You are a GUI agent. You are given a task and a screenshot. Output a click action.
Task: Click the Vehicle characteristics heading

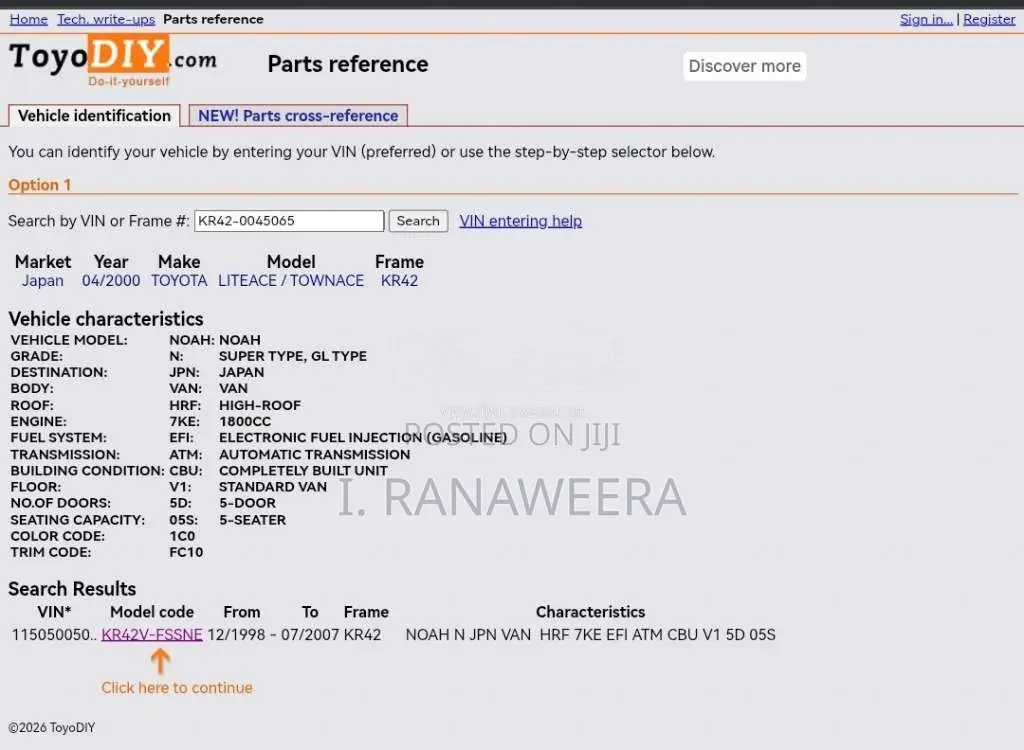pos(106,319)
